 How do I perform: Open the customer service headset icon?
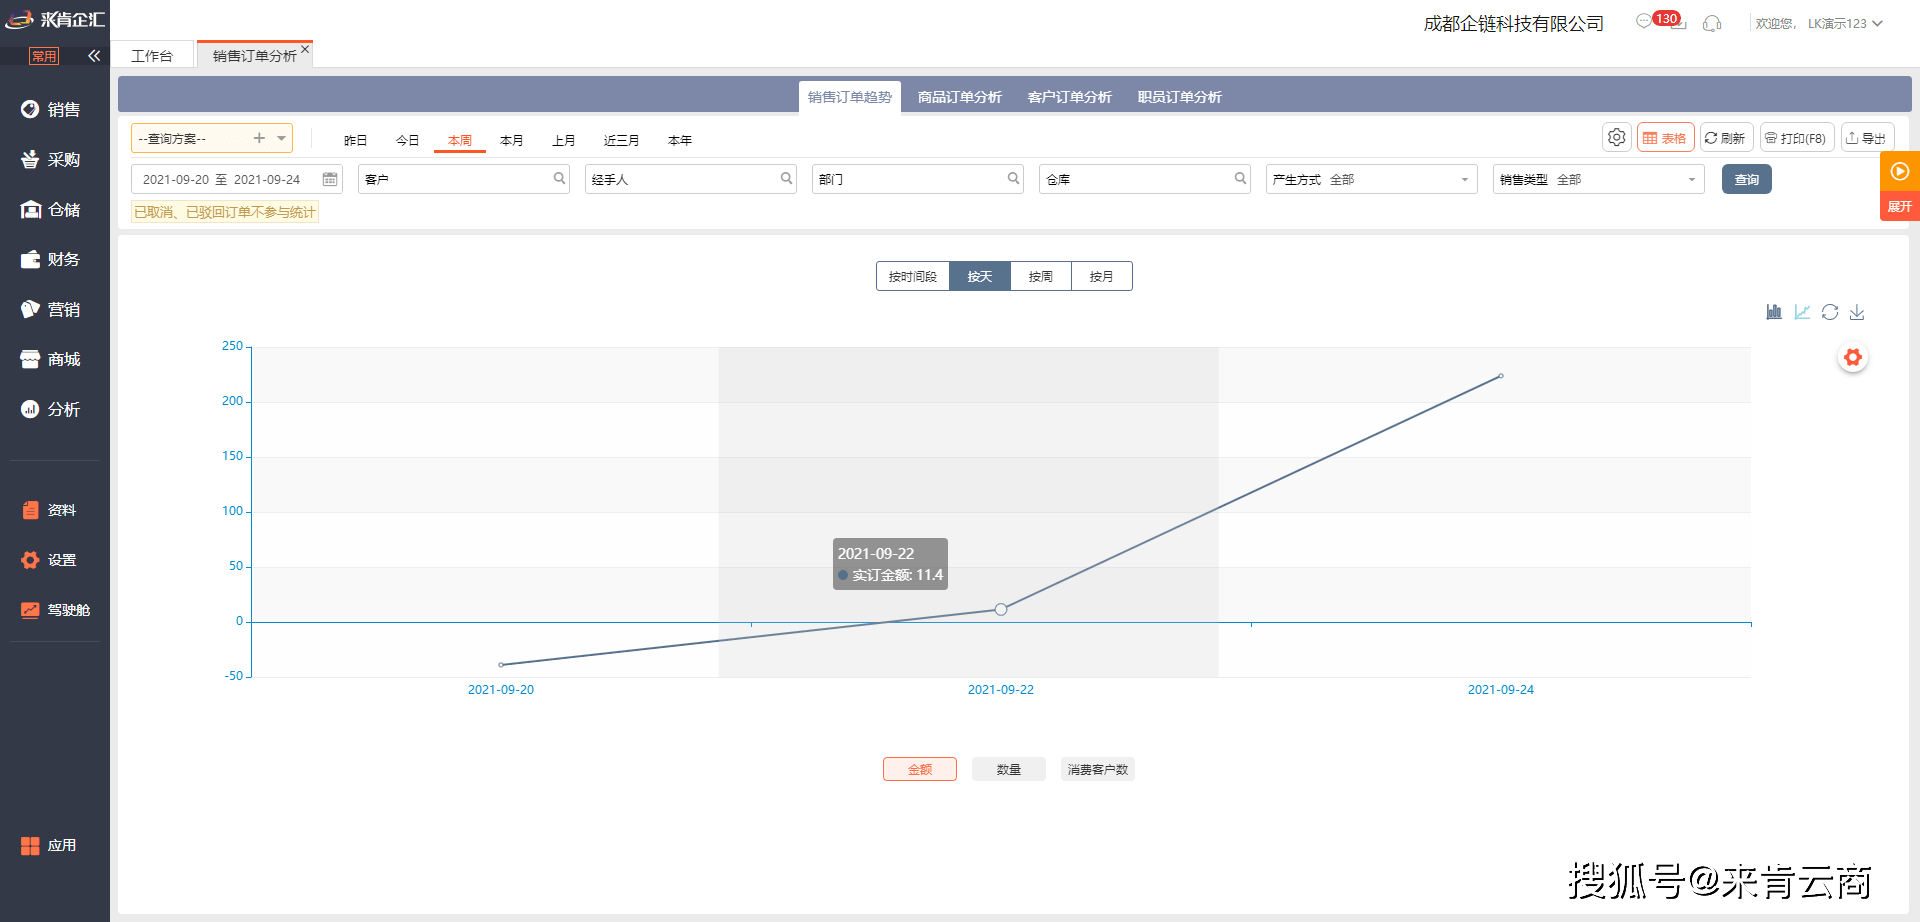pos(1712,23)
